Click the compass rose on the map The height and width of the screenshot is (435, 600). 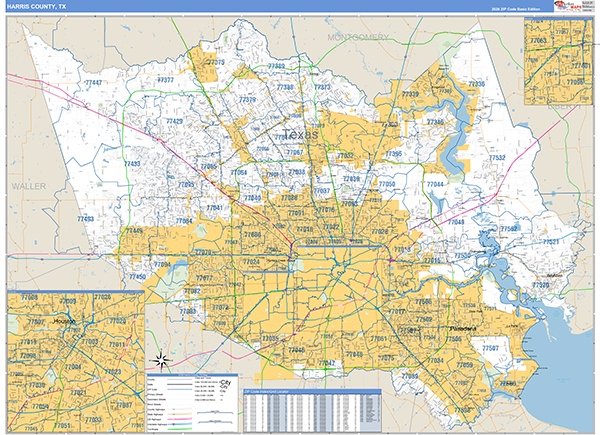pyautogui.click(x=161, y=360)
